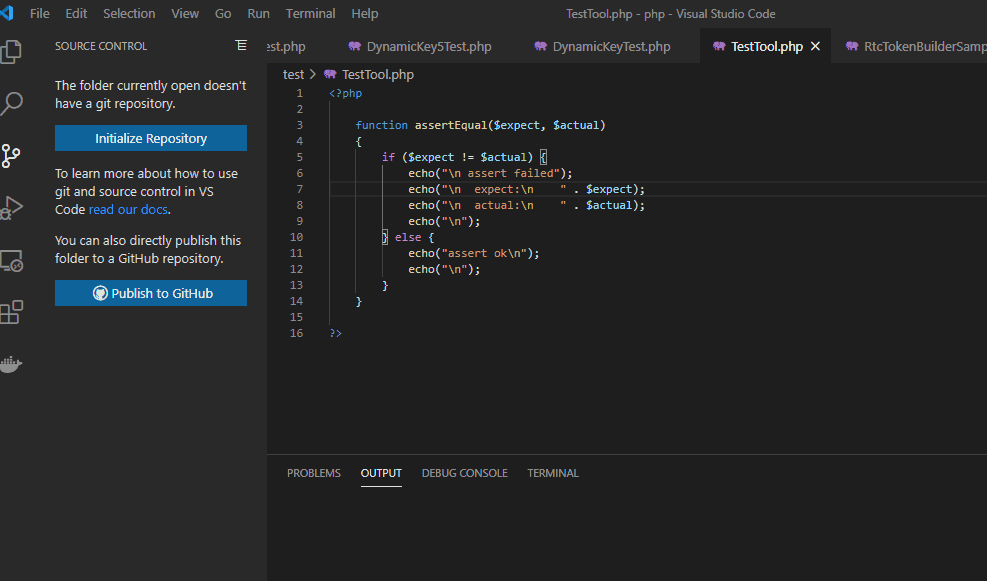The width and height of the screenshot is (987, 581).
Task: Open Source Control views and more actions
Action: coord(240,46)
